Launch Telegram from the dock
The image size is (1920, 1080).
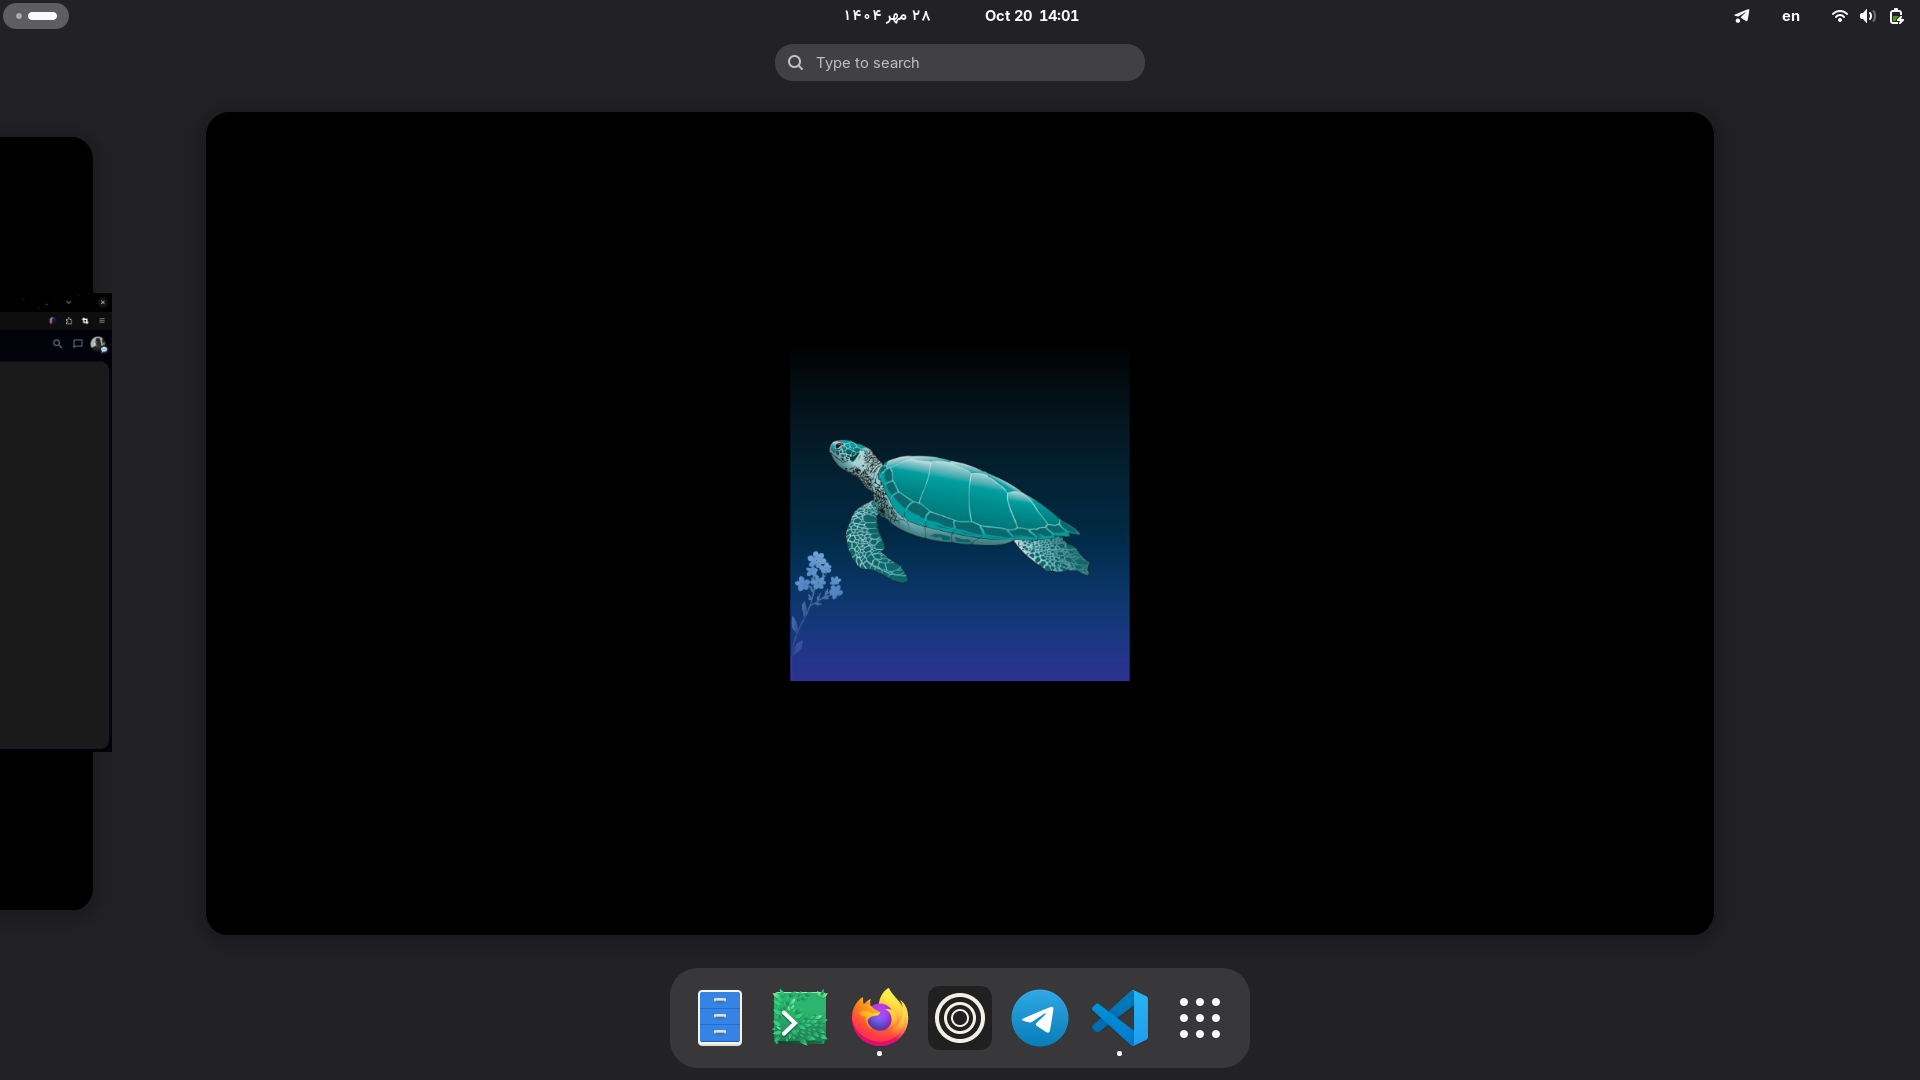pos(1040,1018)
